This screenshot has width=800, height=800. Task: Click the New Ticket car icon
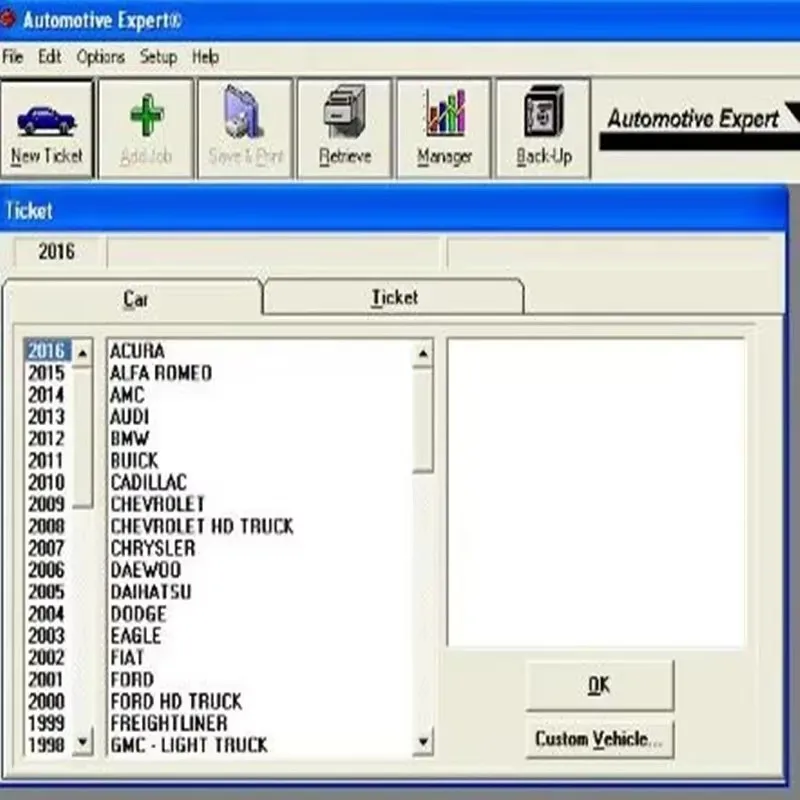pos(45,119)
